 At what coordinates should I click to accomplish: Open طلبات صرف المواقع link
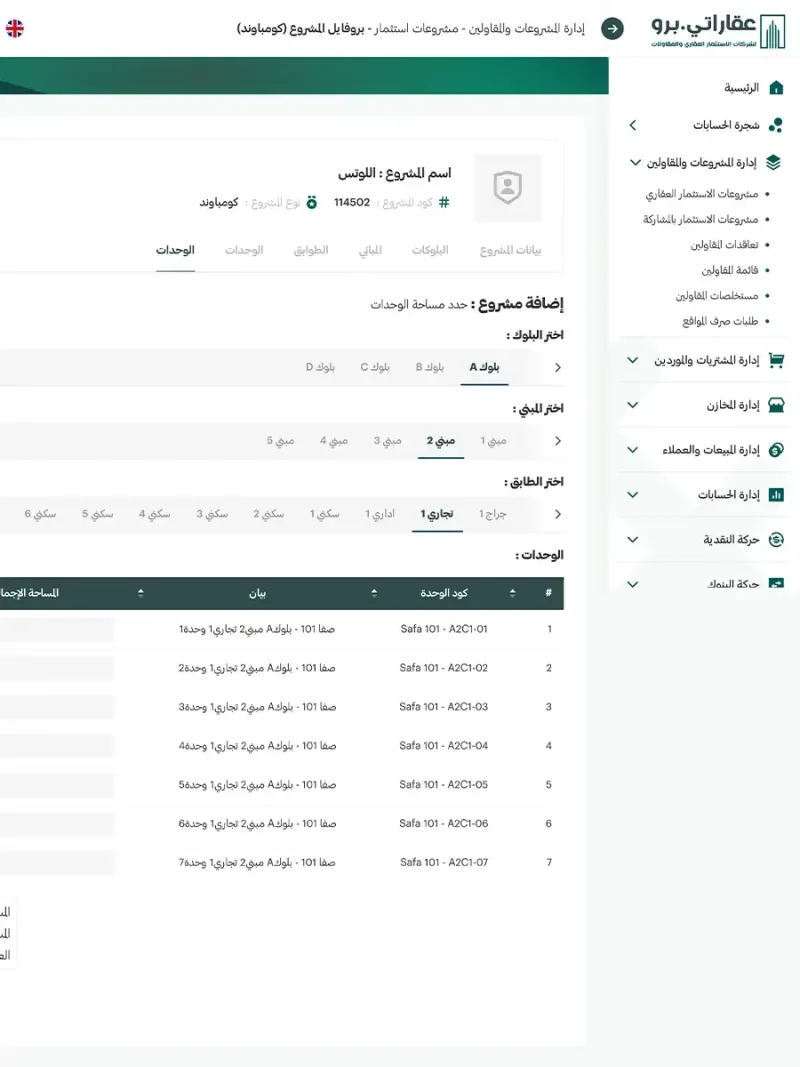pos(720,321)
